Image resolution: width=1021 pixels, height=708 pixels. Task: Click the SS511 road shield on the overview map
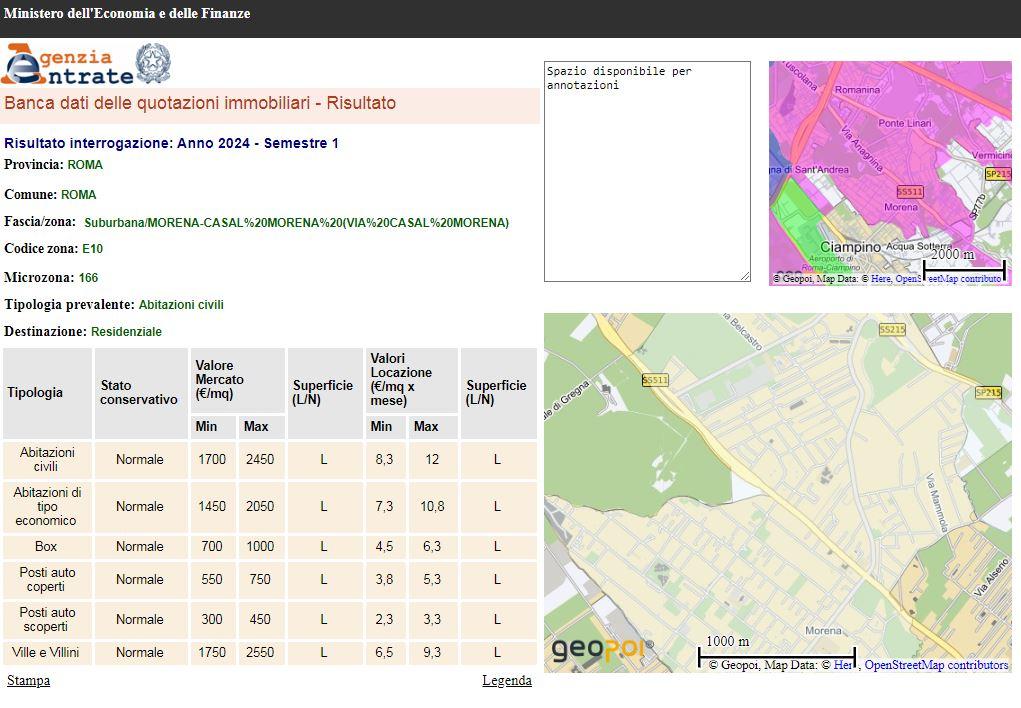click(909, 191)
